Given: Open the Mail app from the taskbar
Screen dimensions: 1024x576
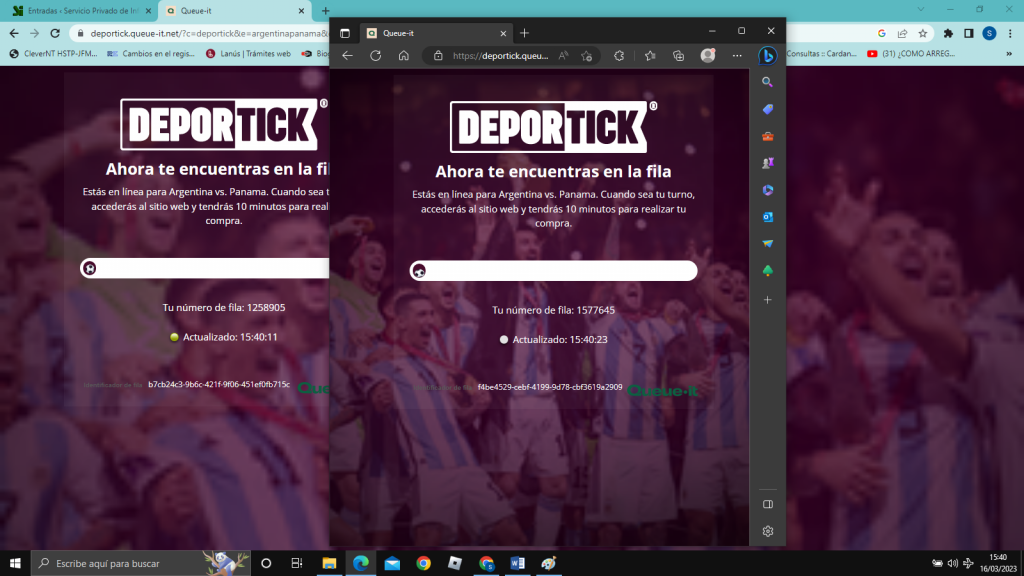Looking at the screenshot, I should point(392,563).
